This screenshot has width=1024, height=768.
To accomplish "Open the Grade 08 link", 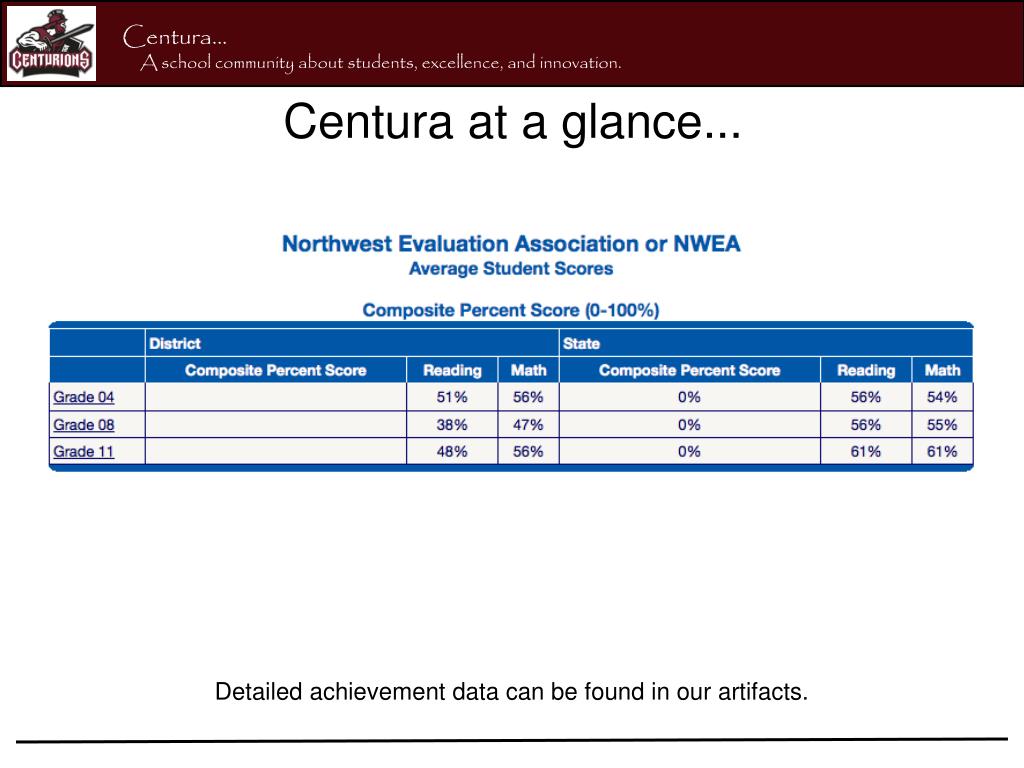I will pyautogui.click(x=84, y=424).
